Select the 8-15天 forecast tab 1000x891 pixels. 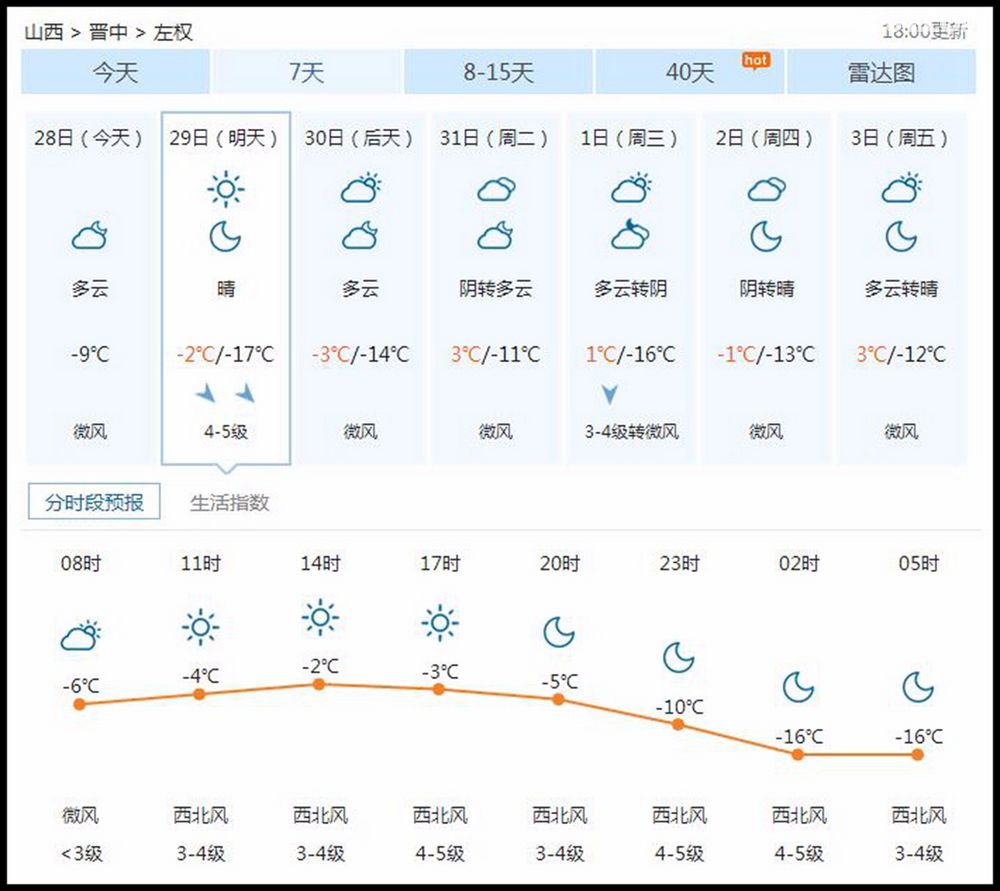click(x=498, y=71)
